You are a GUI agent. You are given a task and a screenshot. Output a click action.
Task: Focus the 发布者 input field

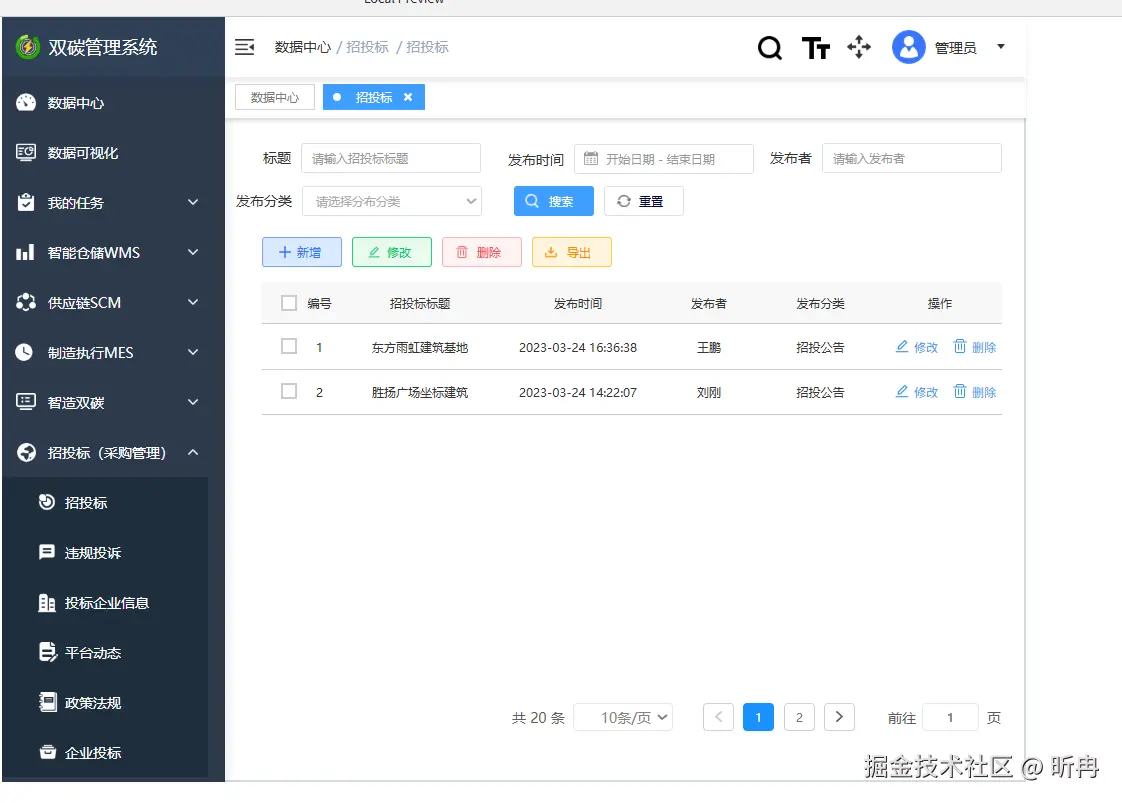pos(912,158)
